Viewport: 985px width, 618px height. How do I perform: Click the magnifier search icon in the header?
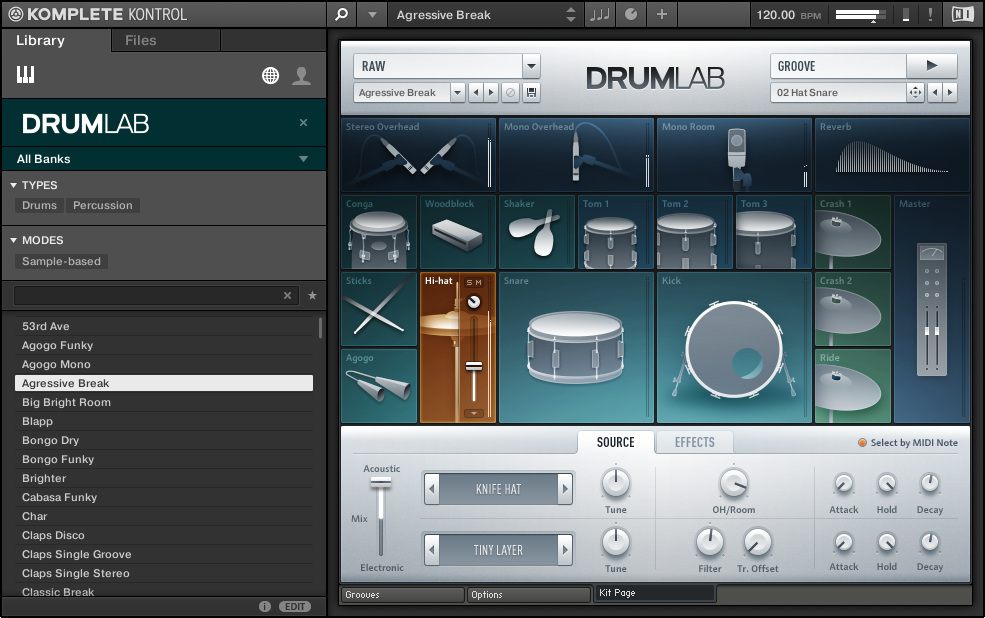[341, 14]
